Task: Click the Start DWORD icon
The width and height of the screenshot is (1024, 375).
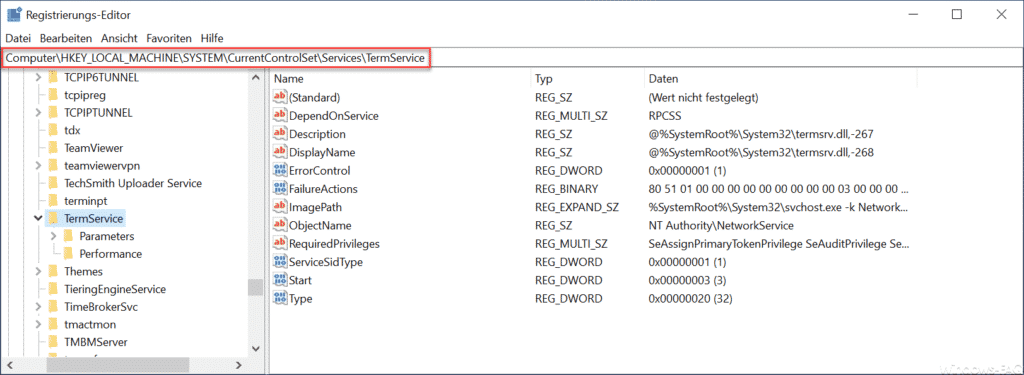Action: tap(280, 280)
